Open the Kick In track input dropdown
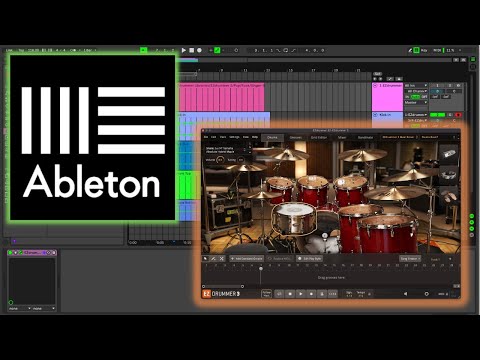Image resolution: width=480 pixels, height=360 pixels. 416,115
